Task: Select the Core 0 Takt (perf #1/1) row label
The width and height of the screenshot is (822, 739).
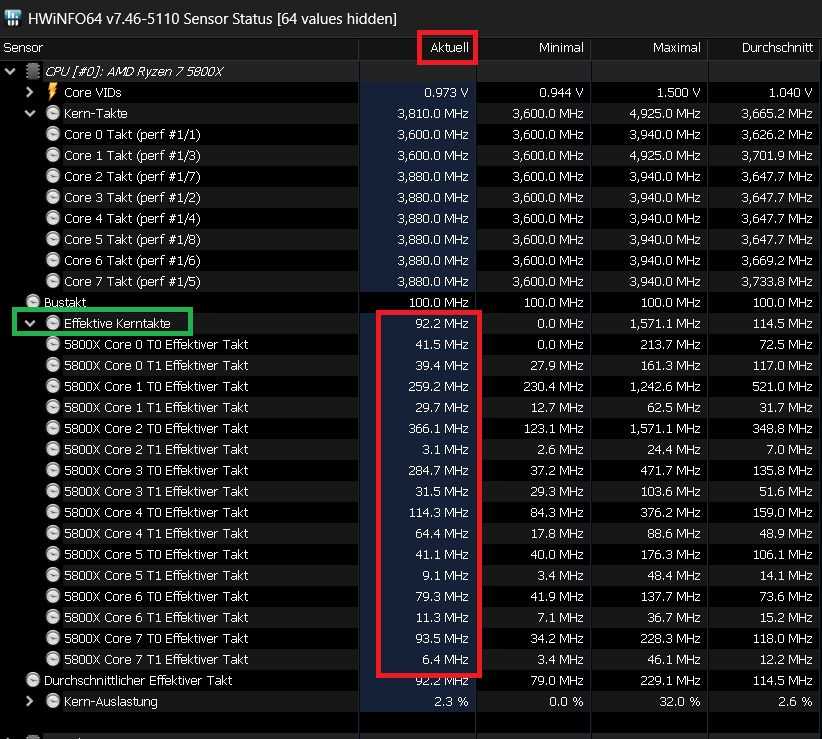Action: pos(132,135)
